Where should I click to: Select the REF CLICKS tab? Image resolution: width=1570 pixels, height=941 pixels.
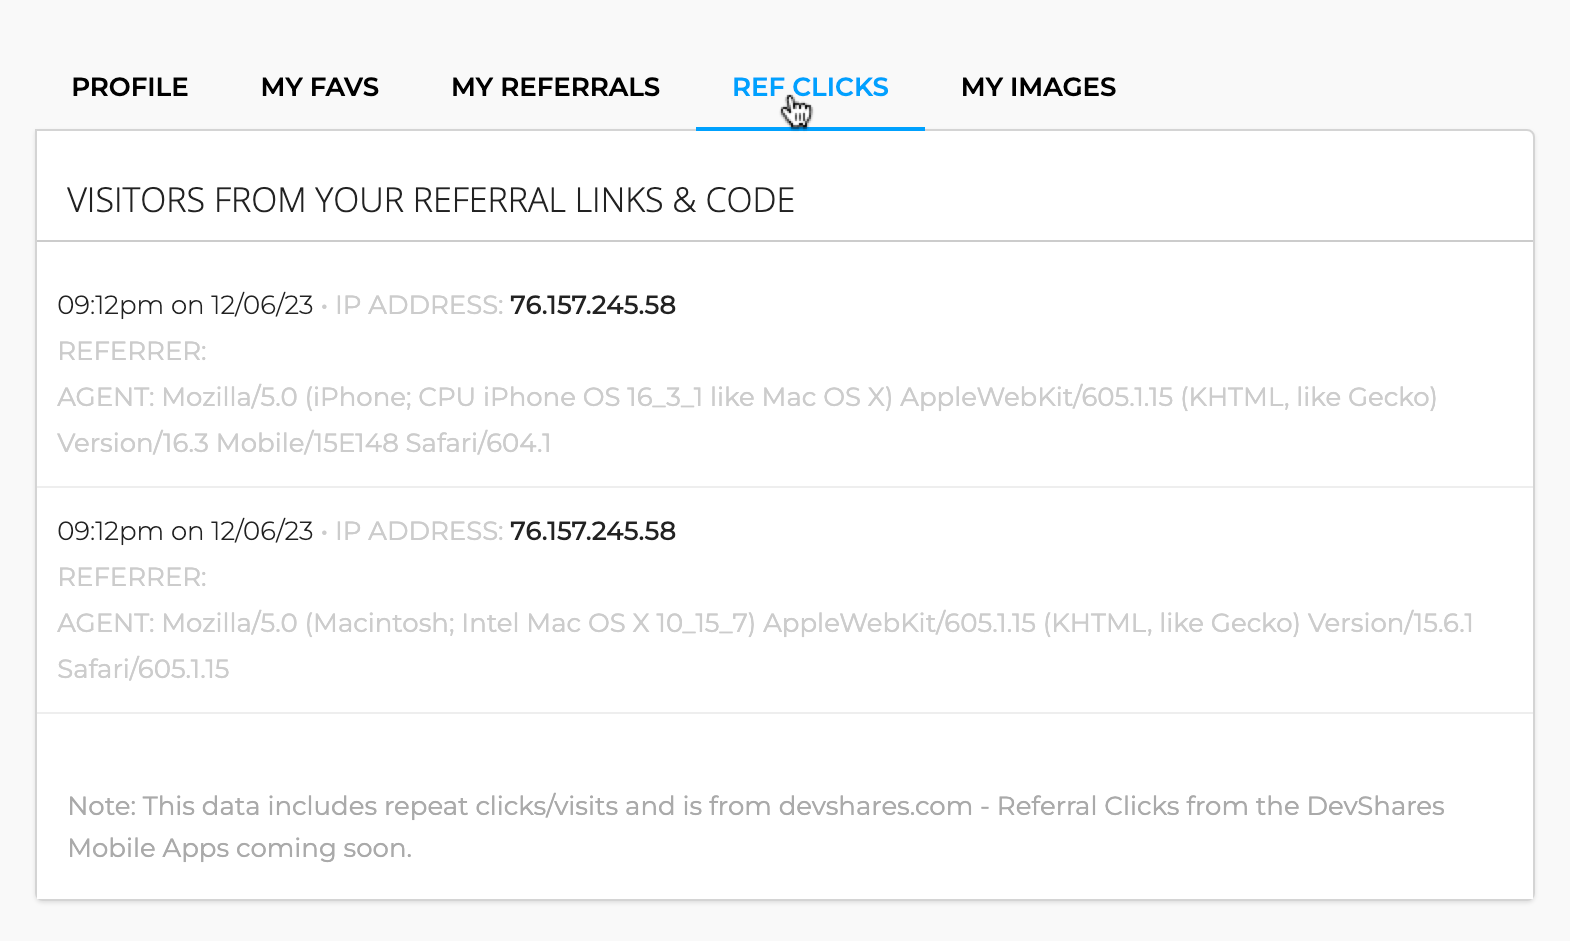pyautogui.click(x=810, y=88)
